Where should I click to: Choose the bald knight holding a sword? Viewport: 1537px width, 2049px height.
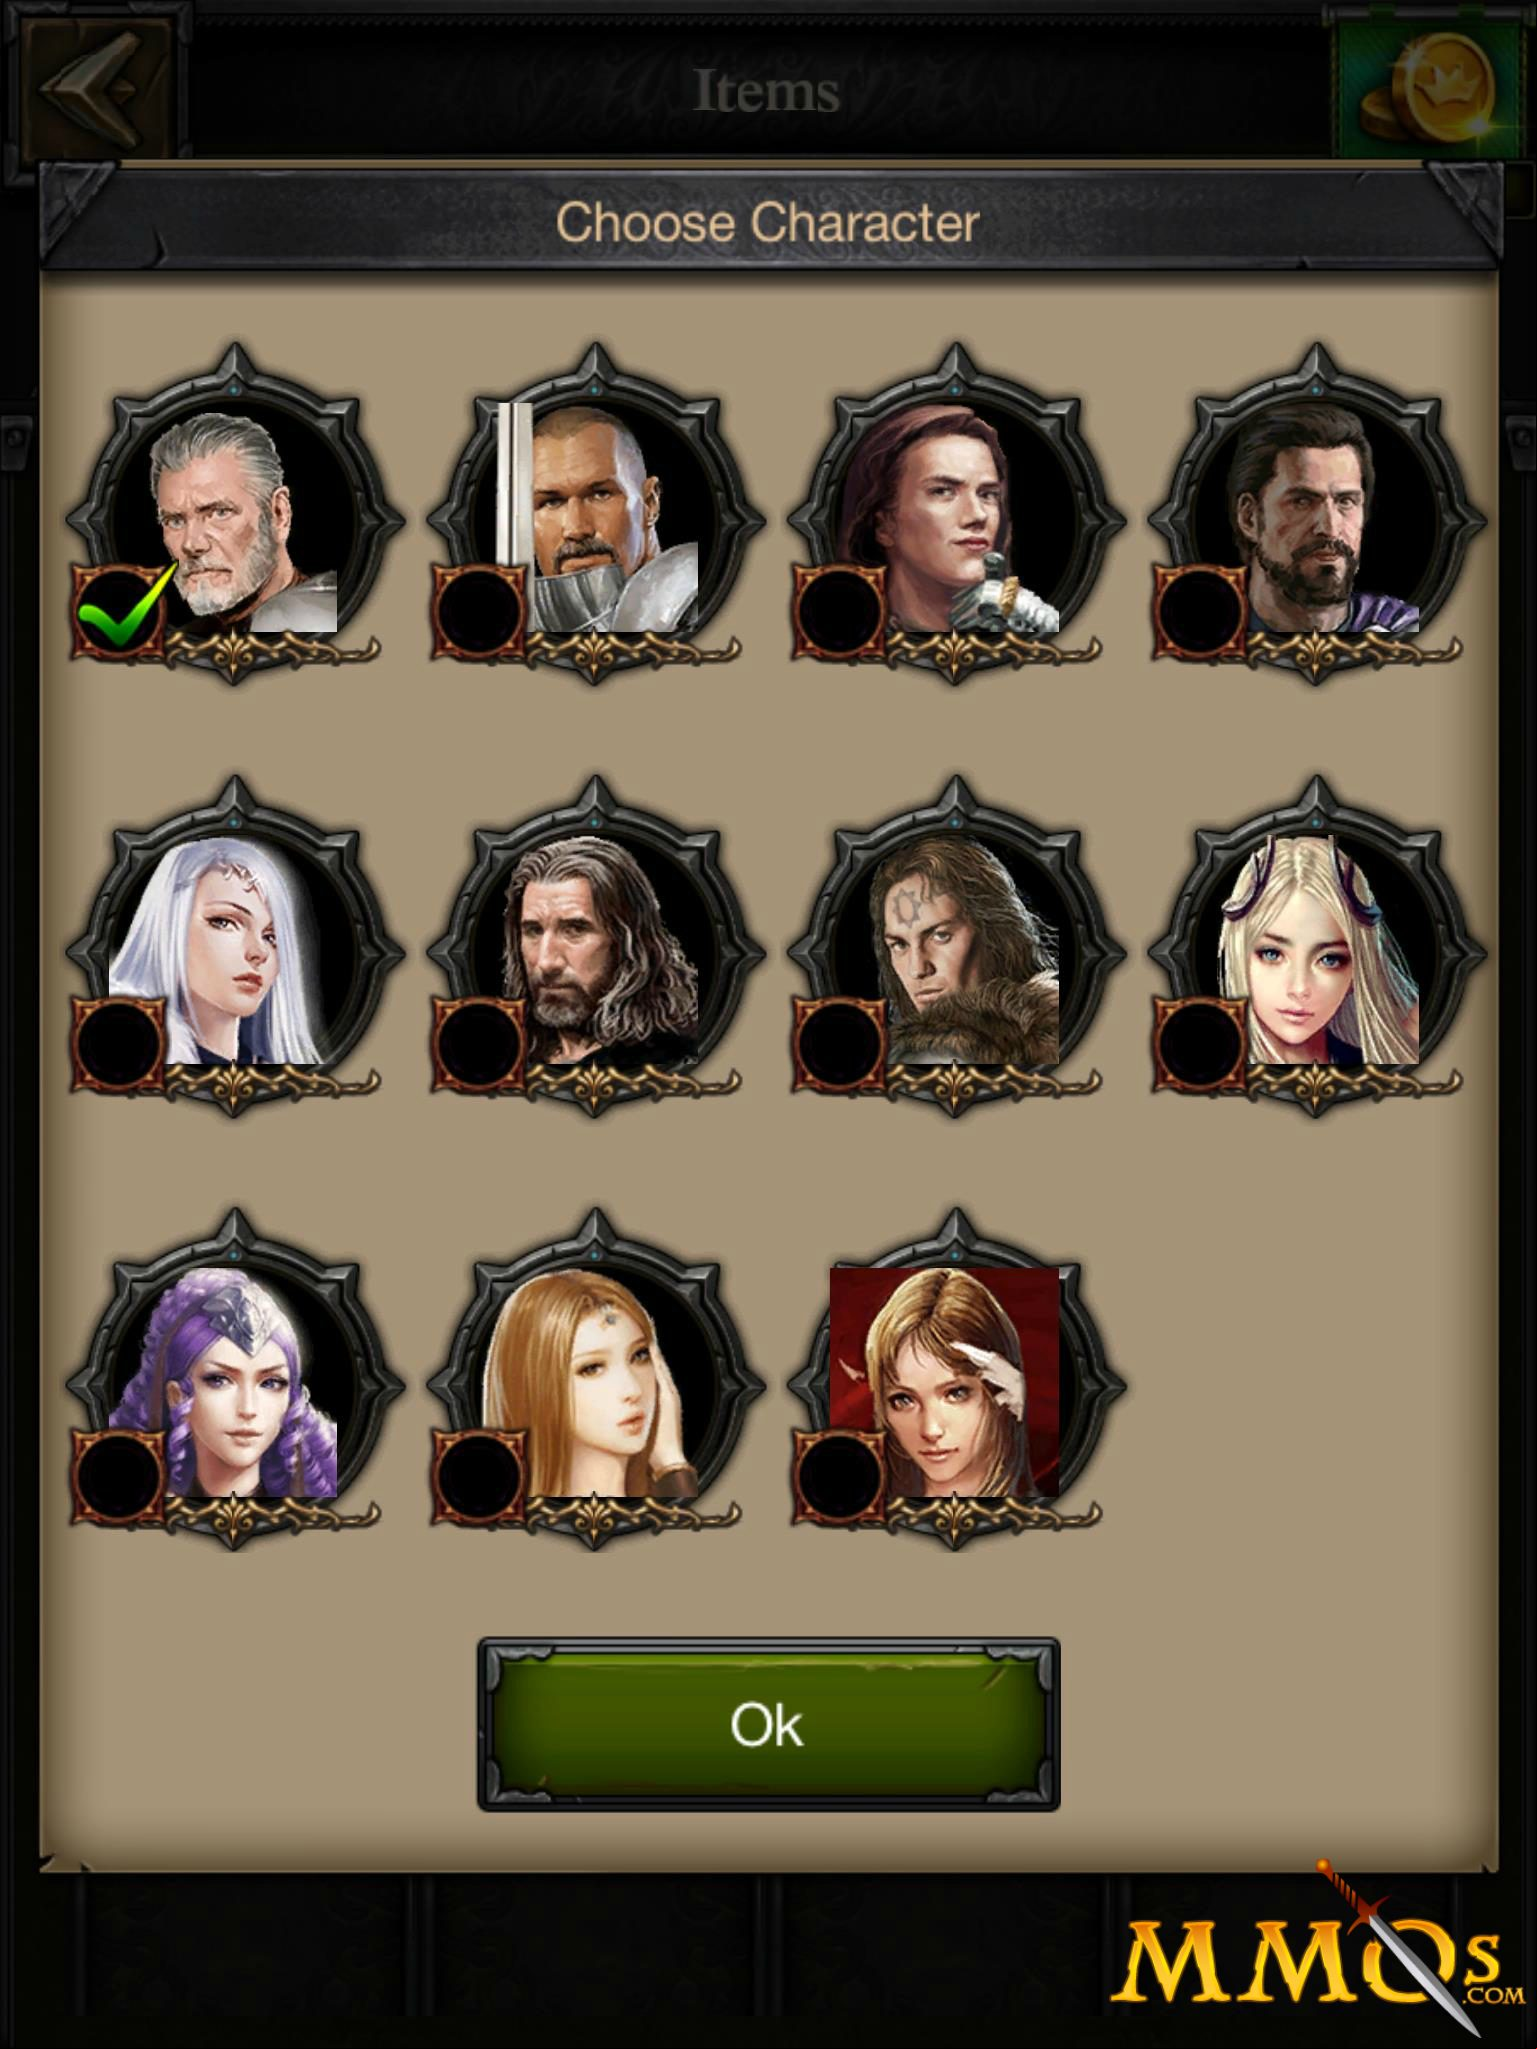coord(597,516)
